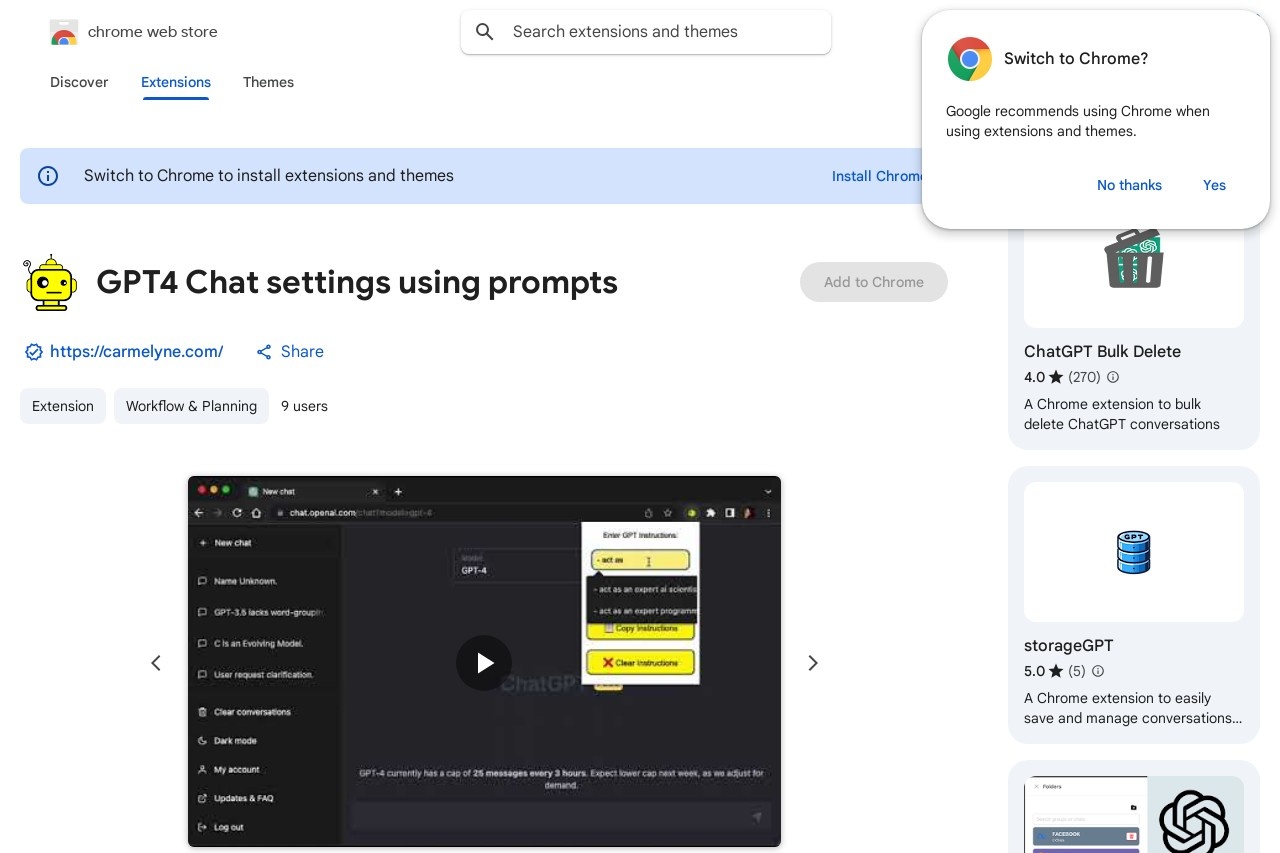
Task: Open the Discover tab
Action: click(x=79, y=82)
